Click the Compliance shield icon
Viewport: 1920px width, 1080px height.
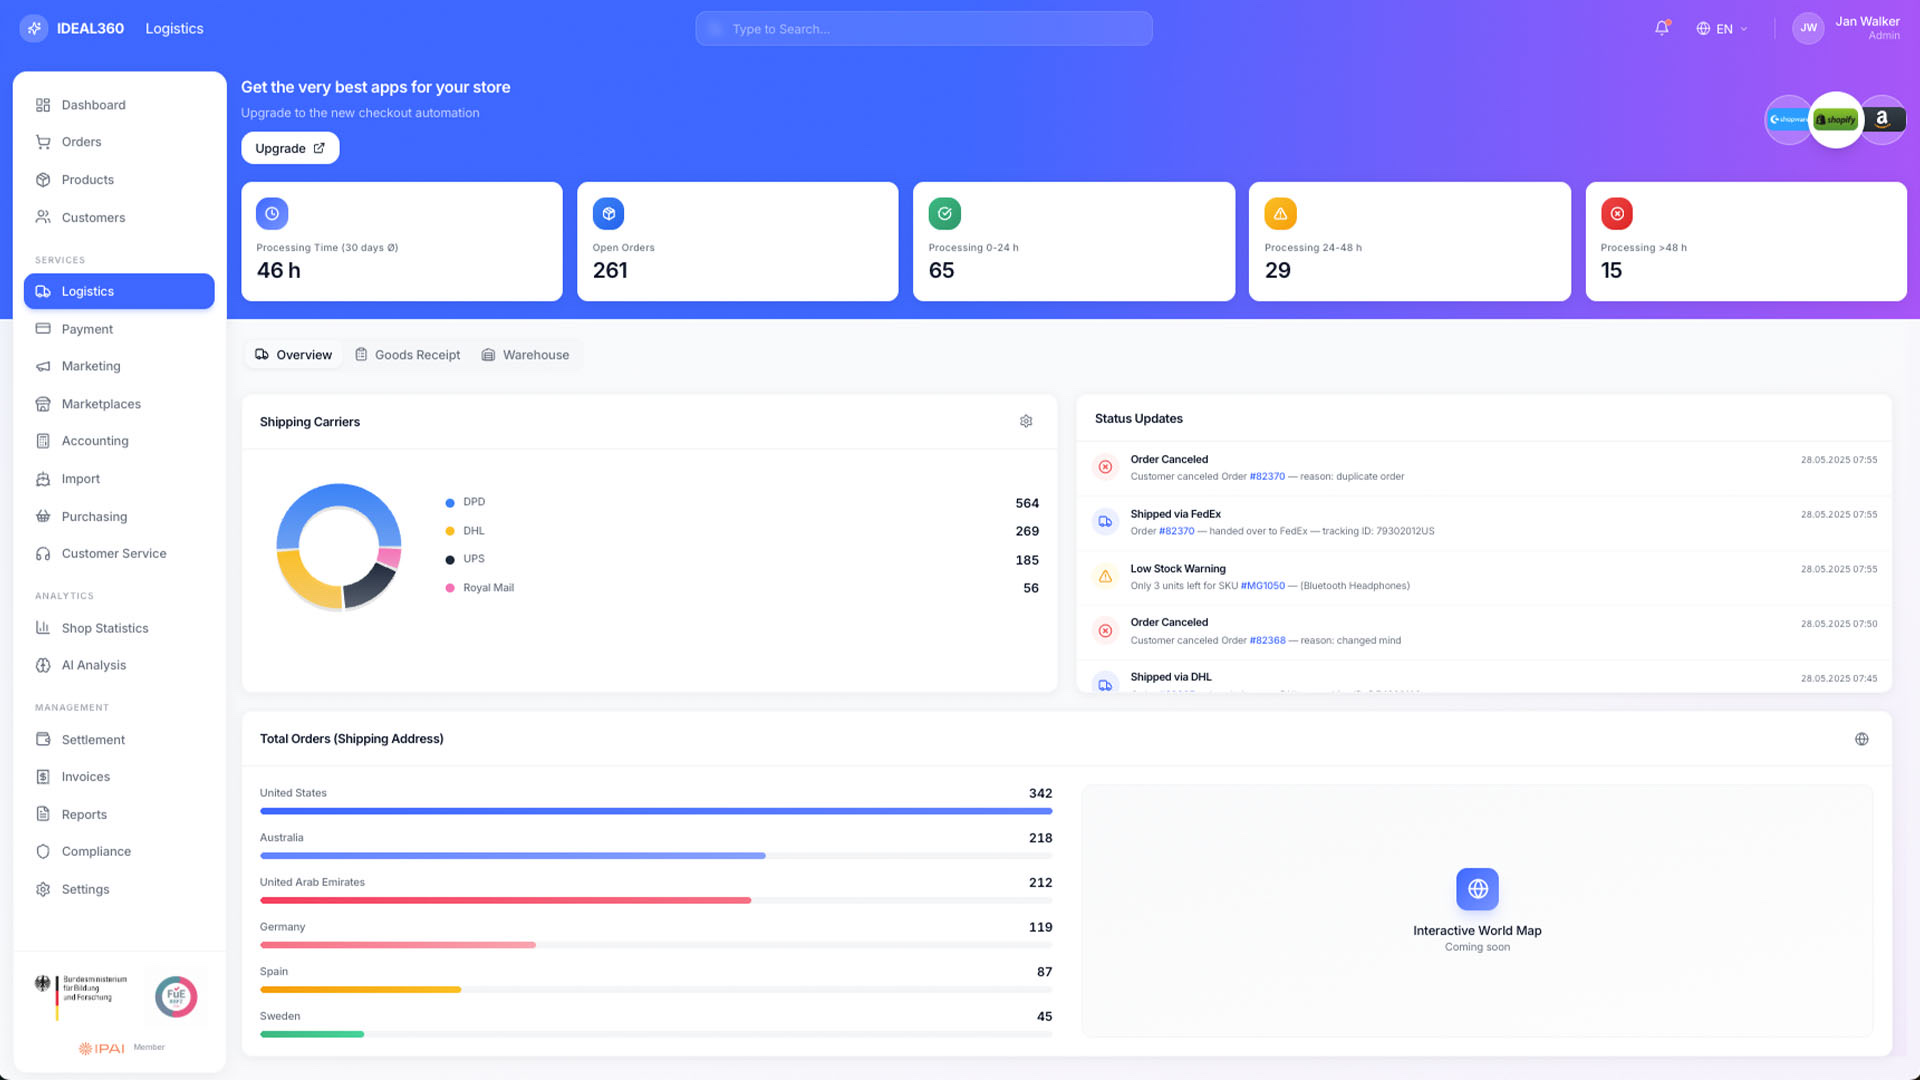tap(43, 852)
